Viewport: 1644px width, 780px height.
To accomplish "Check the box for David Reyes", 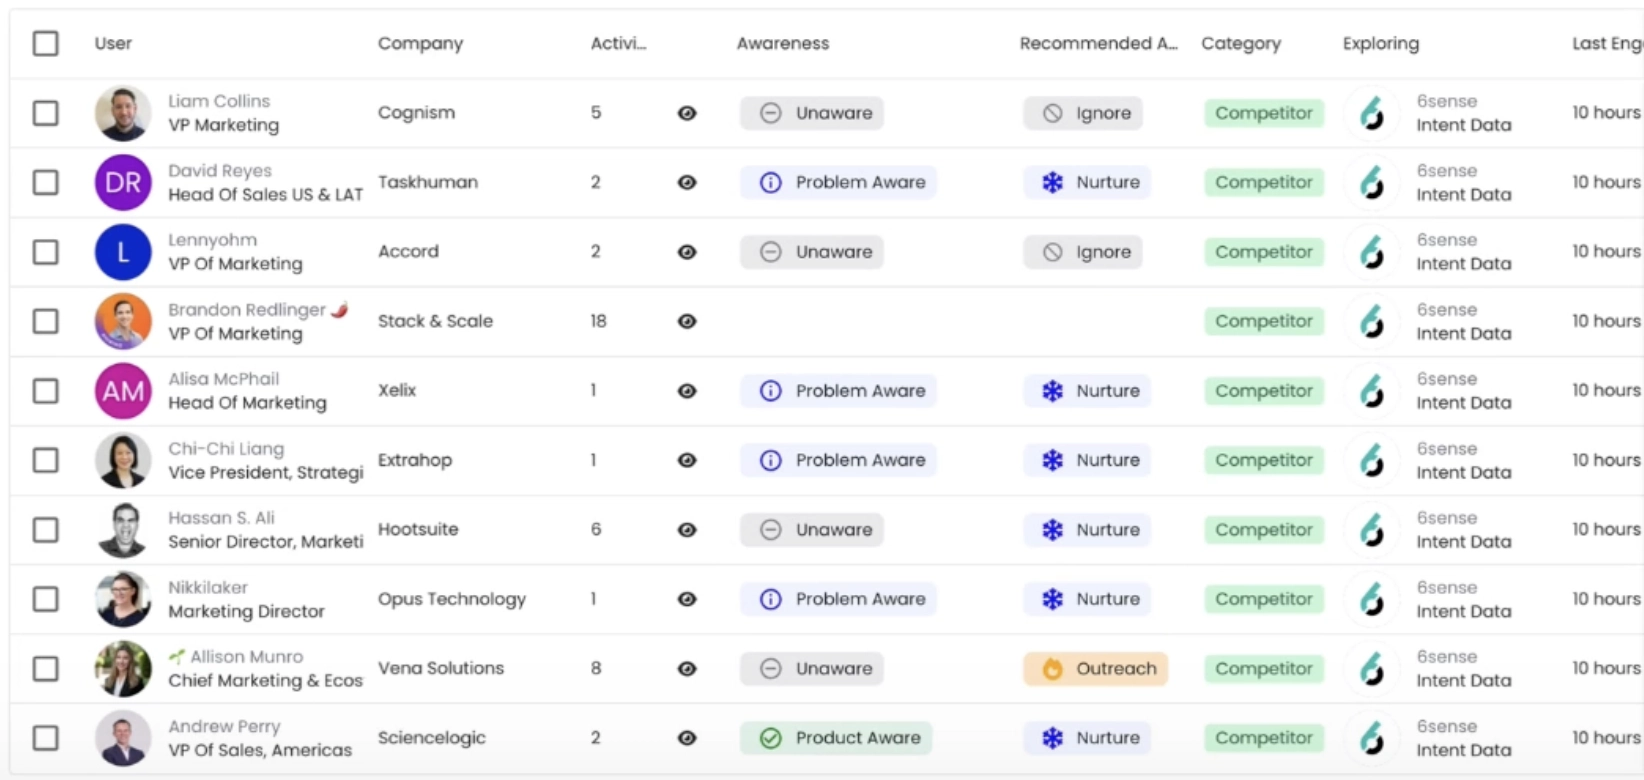I will (x=46, y=182).
